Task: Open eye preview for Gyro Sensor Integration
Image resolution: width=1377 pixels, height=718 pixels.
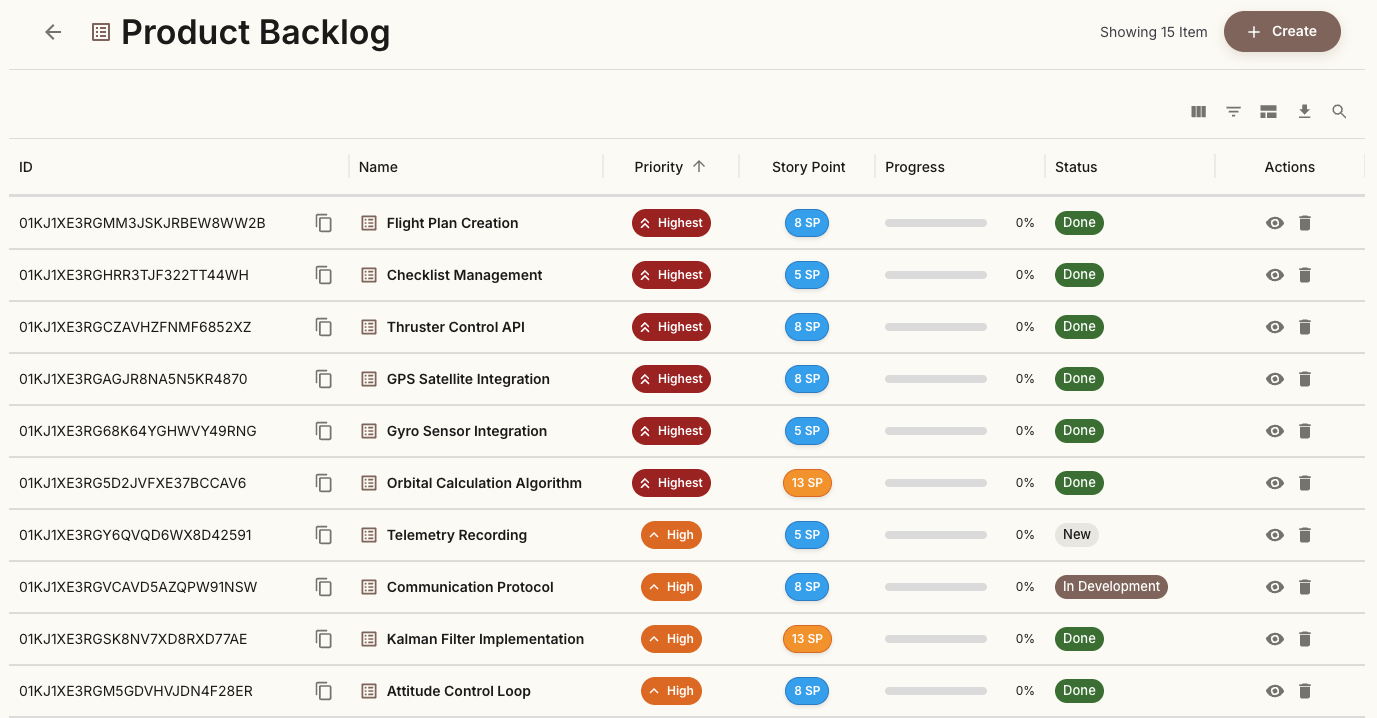Action: [1274, 431]
